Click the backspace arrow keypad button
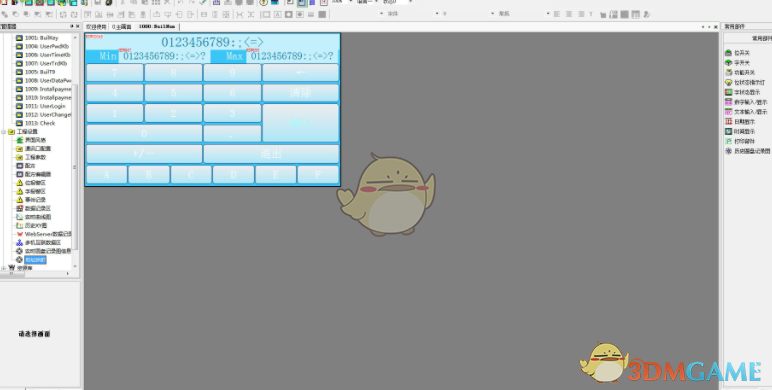 point(300,73)
